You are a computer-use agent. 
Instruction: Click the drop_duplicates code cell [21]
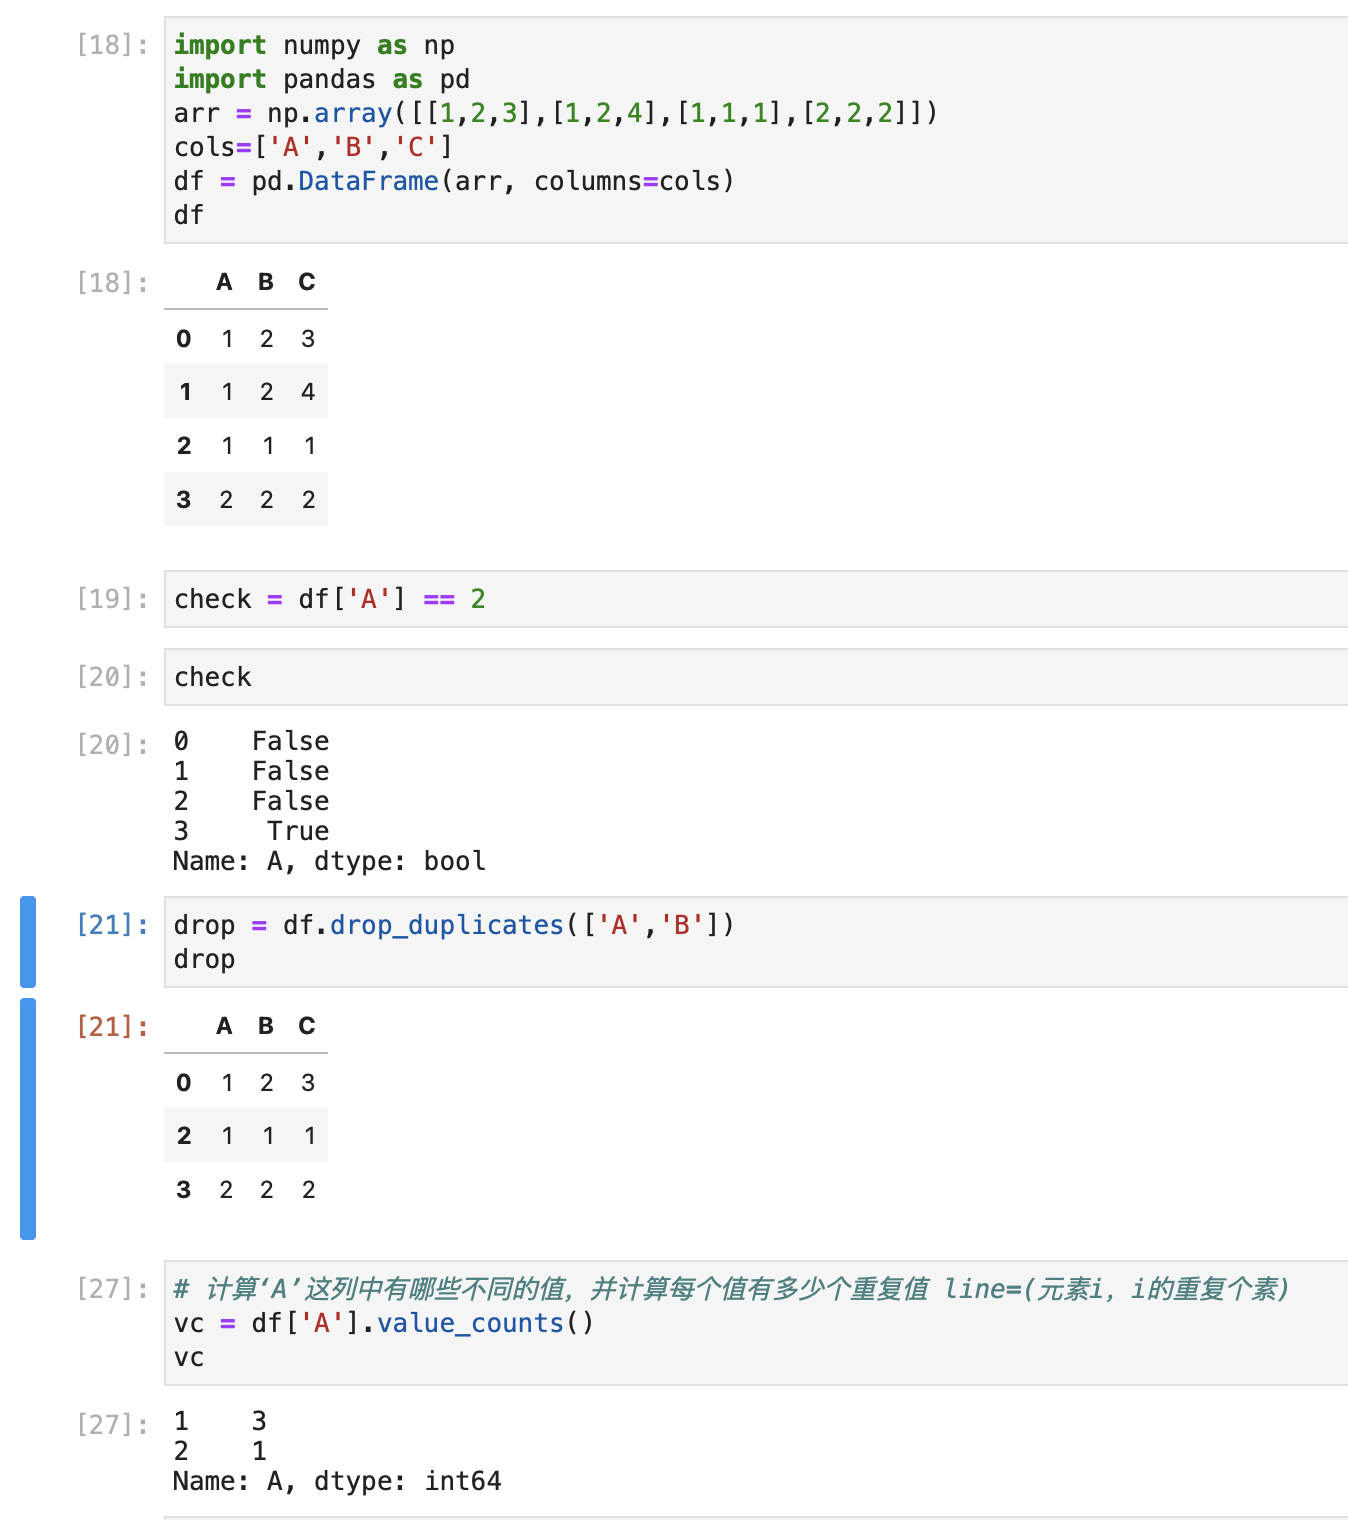coord(756,942)
